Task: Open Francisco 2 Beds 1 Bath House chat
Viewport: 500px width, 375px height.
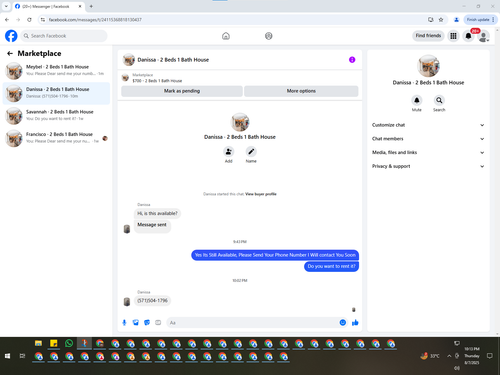Action: [x=56, y=138]
